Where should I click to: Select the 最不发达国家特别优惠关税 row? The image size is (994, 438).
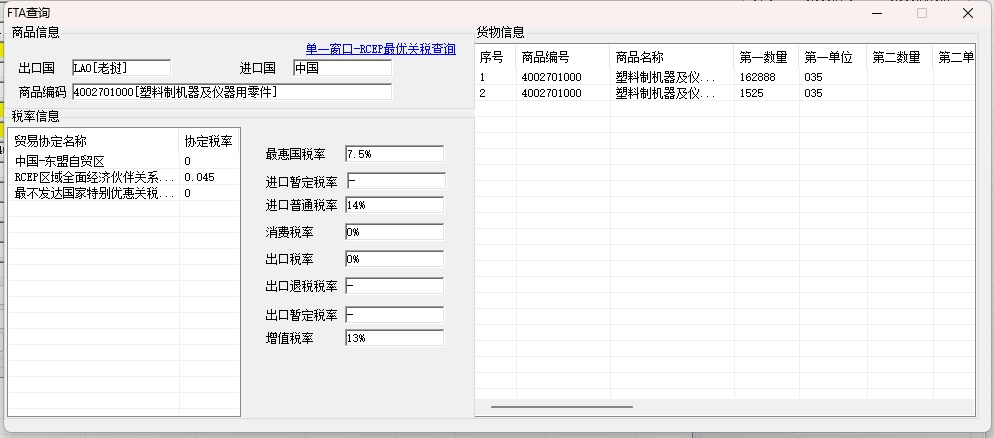(x=124, y=193)
